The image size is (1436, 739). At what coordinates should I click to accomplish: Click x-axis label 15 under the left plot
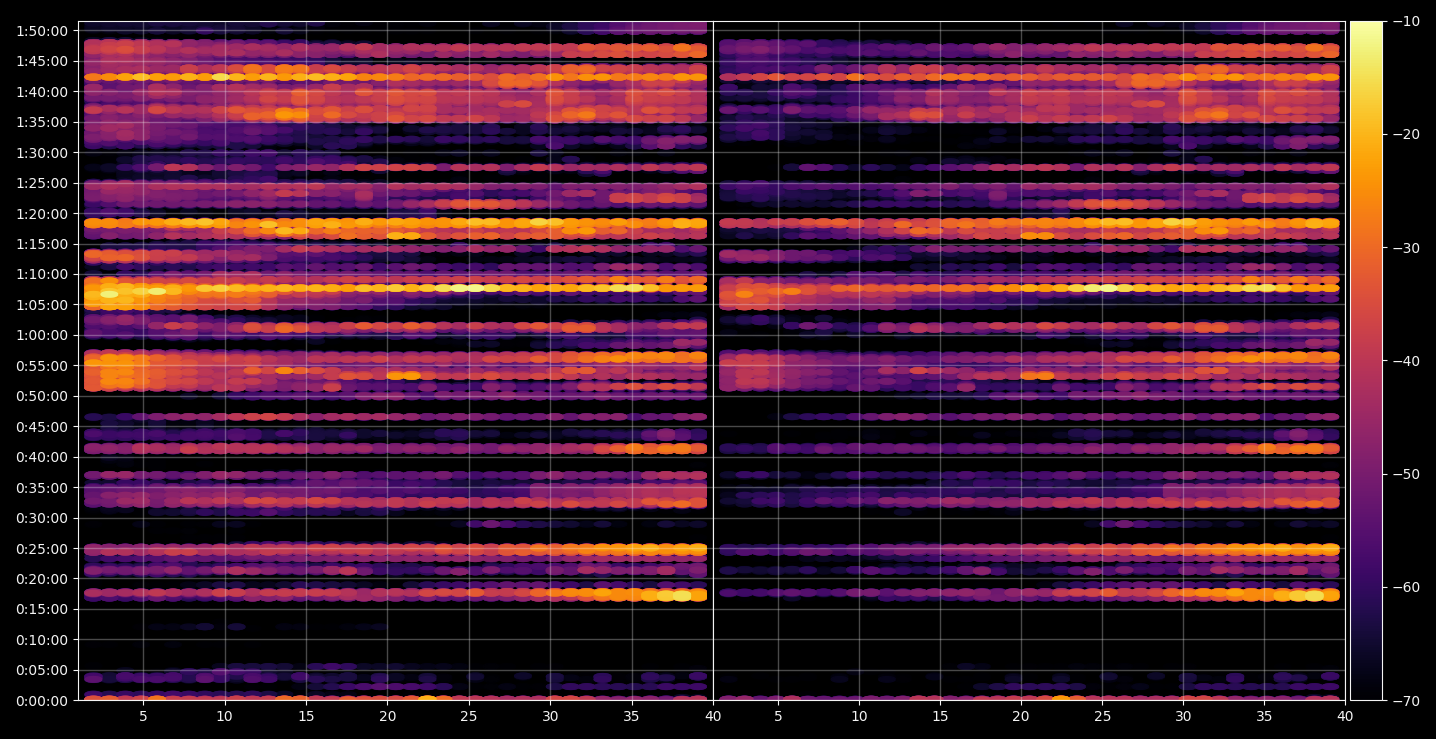click(x=306, y=717)
